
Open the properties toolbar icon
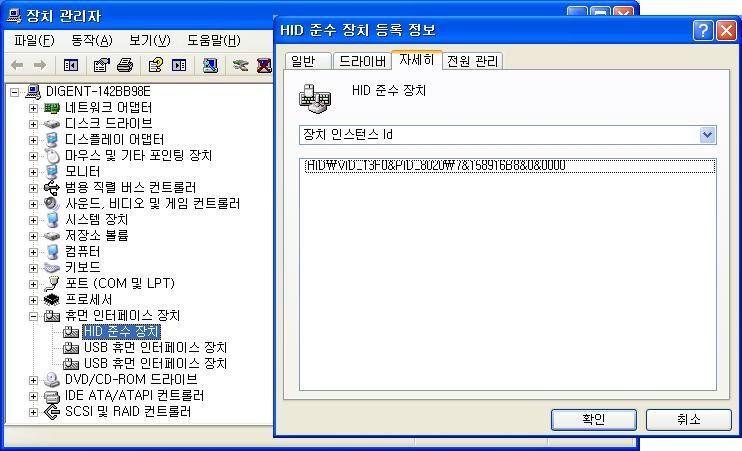tap(101, 65)
